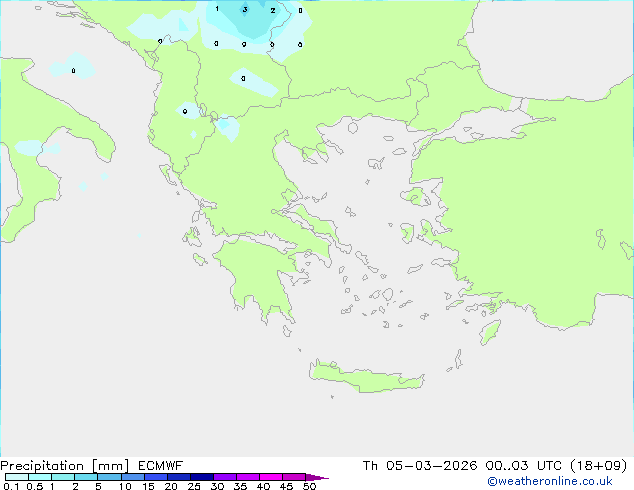634x490 pixels.
Task: Click the '2' precipitation value near the map top
Action: click(x=273, y=11)
